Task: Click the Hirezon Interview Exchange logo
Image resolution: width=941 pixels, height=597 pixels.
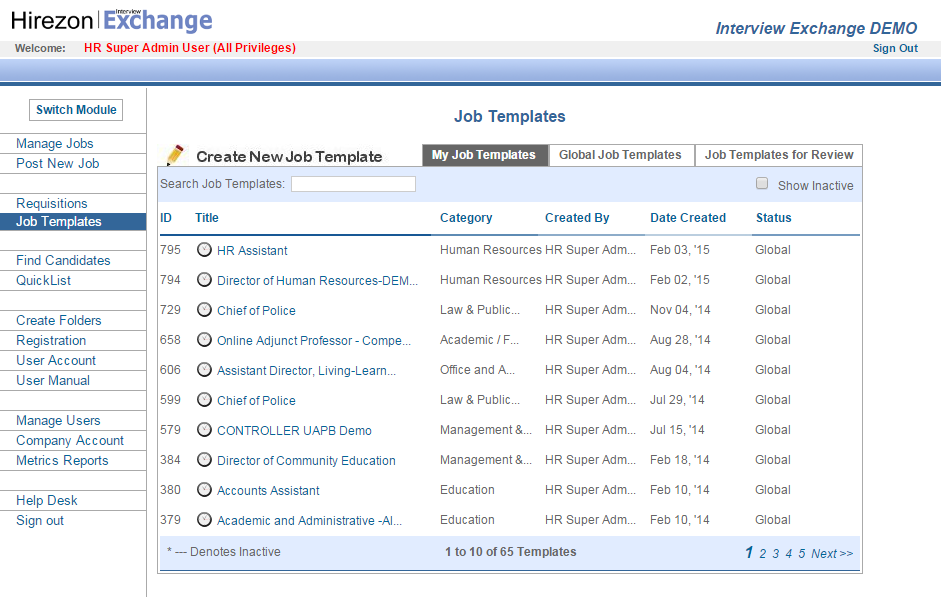Action: click(112, 20)
